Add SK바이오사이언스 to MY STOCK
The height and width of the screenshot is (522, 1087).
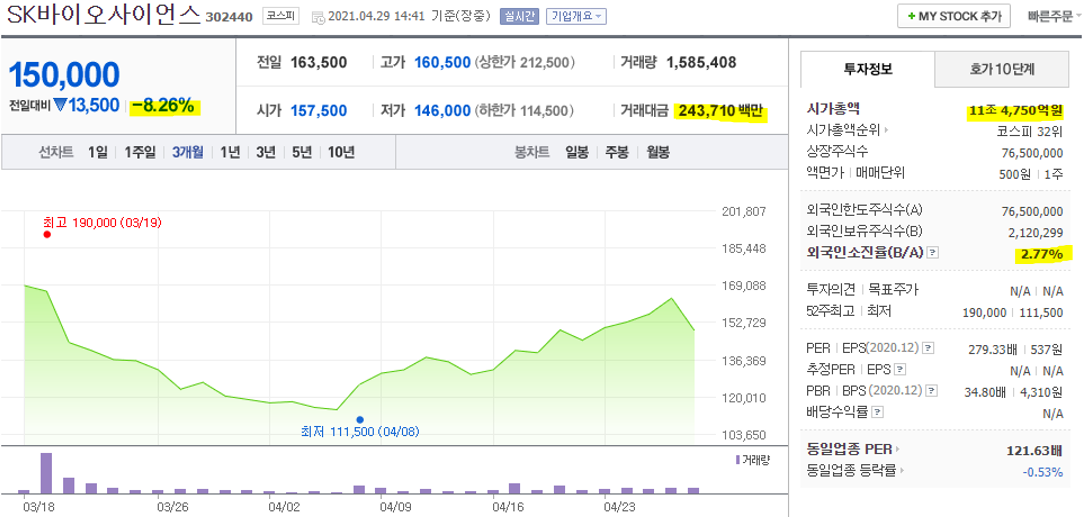point(953,17)
